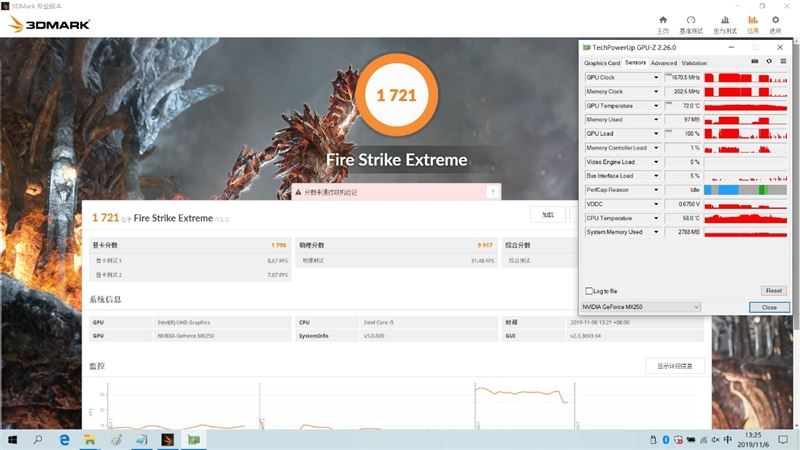Image resolution: width=800 pixels, height=450 pixels.
Task: Open 3DMark Options gear icon
Action: tap(776, 20)
